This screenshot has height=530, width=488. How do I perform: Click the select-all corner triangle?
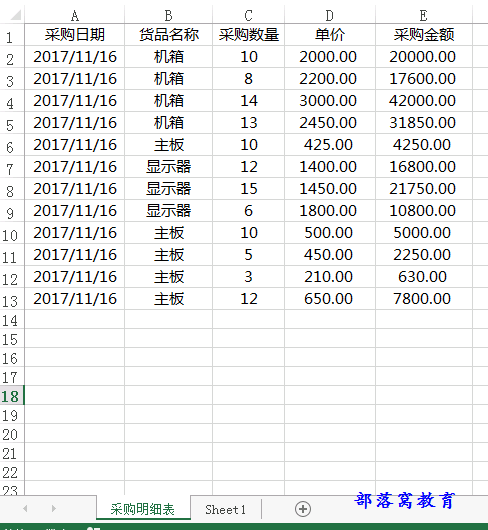(x=15, y=15)
